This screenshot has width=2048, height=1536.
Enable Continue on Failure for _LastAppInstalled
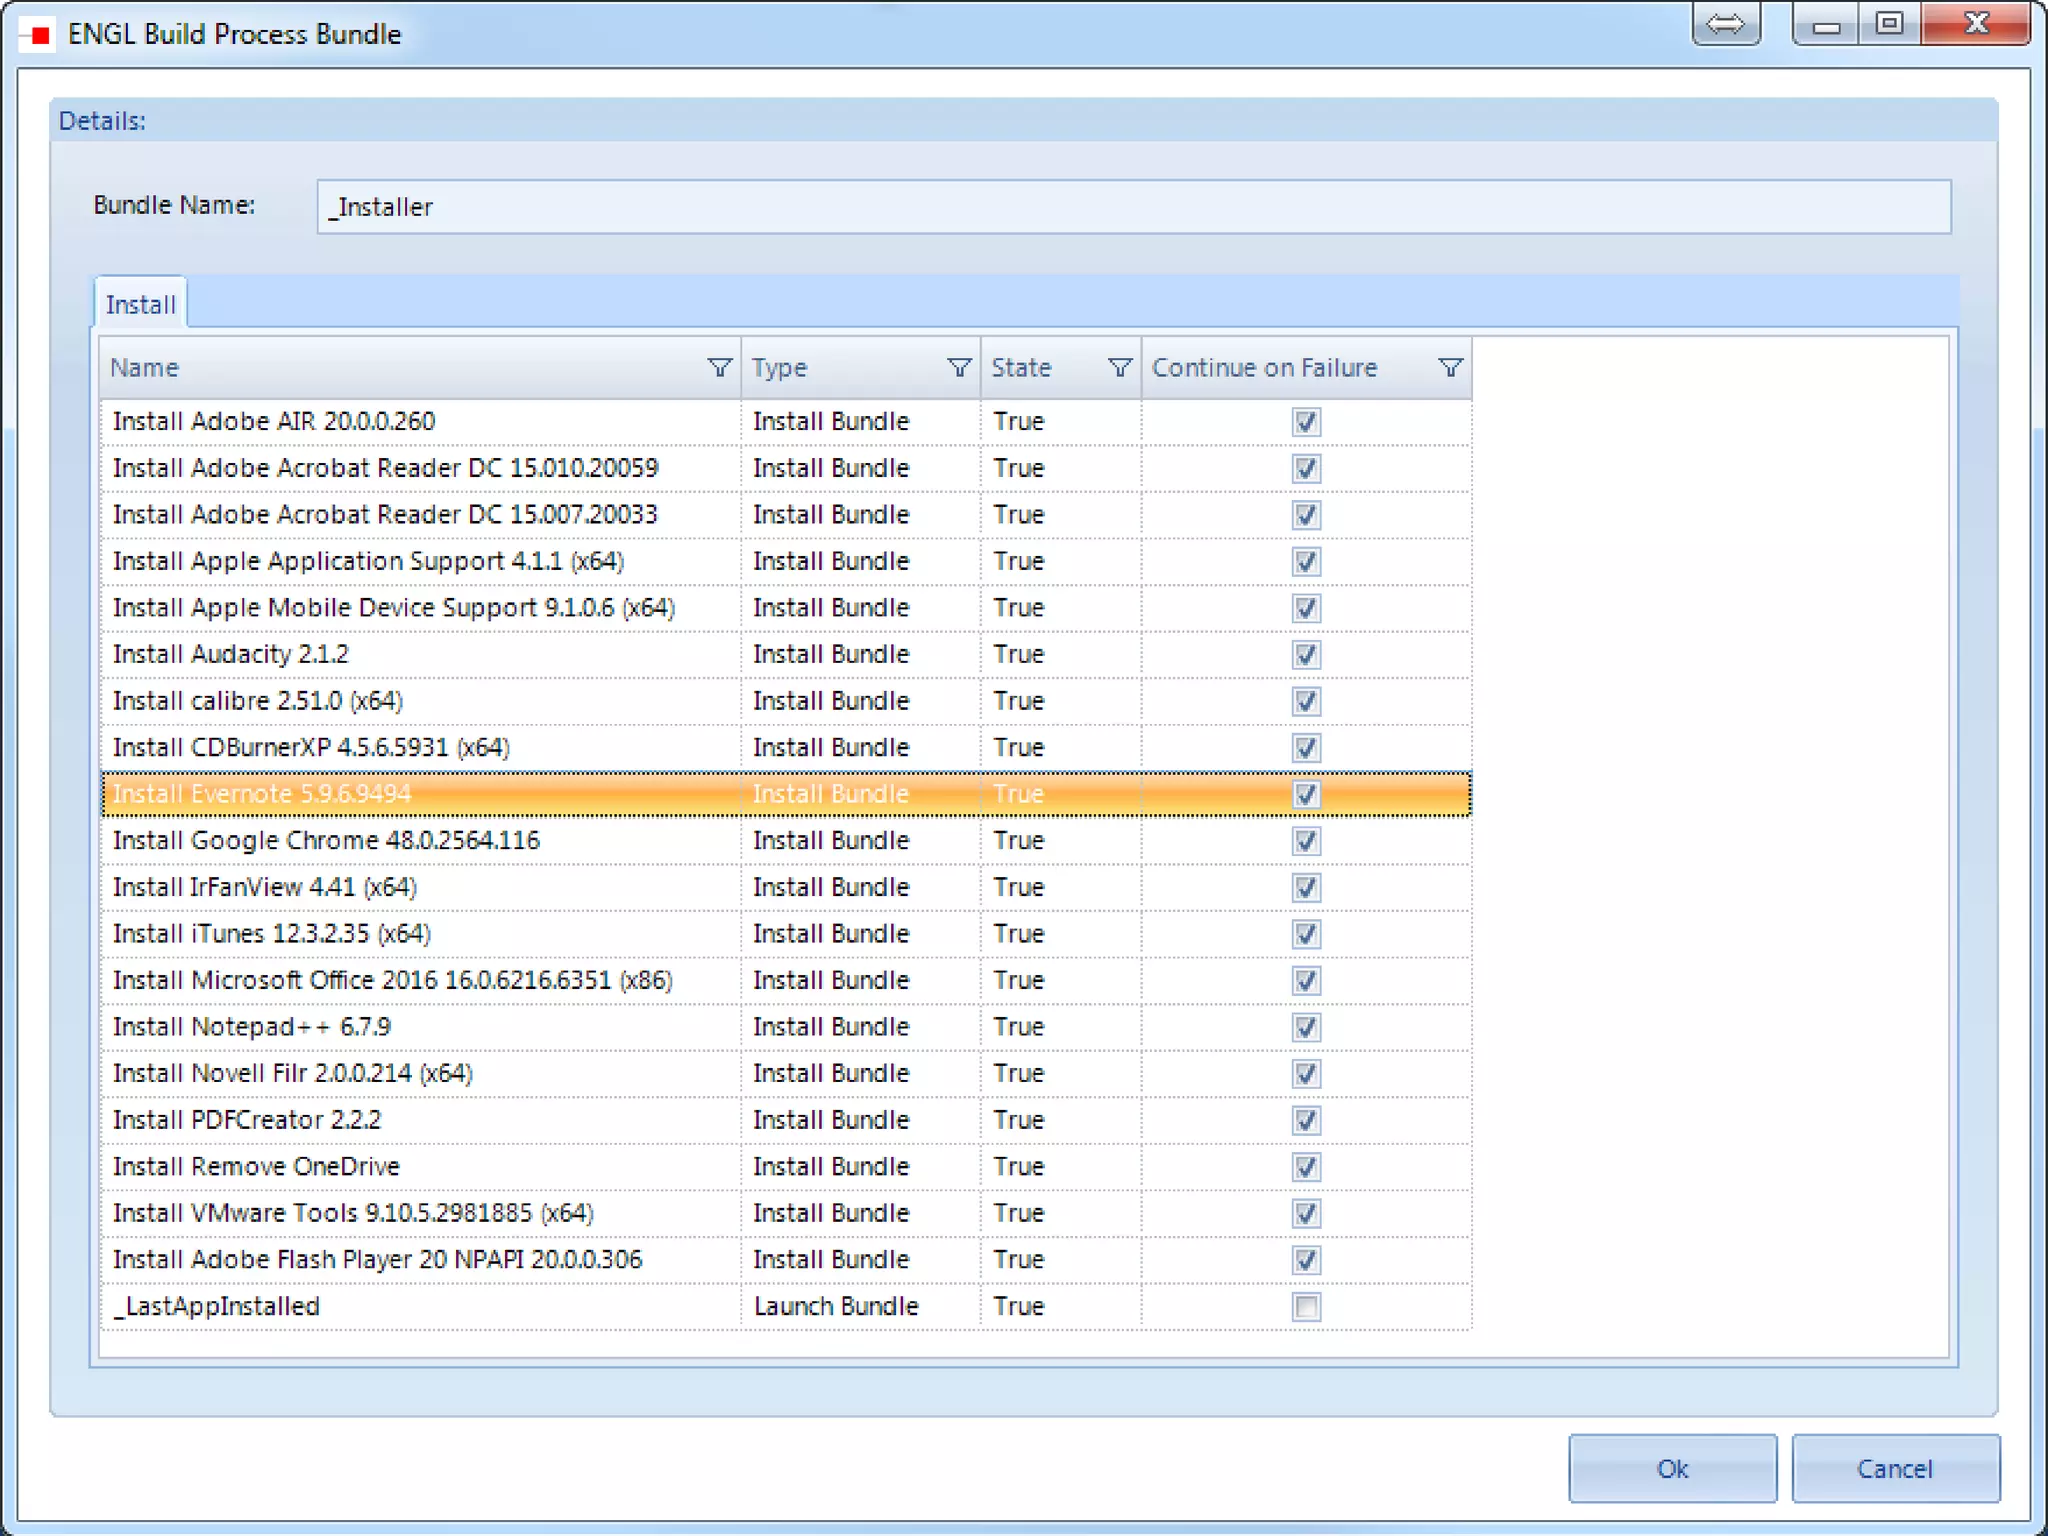pyautogui.click(x=1306, y=1306)
